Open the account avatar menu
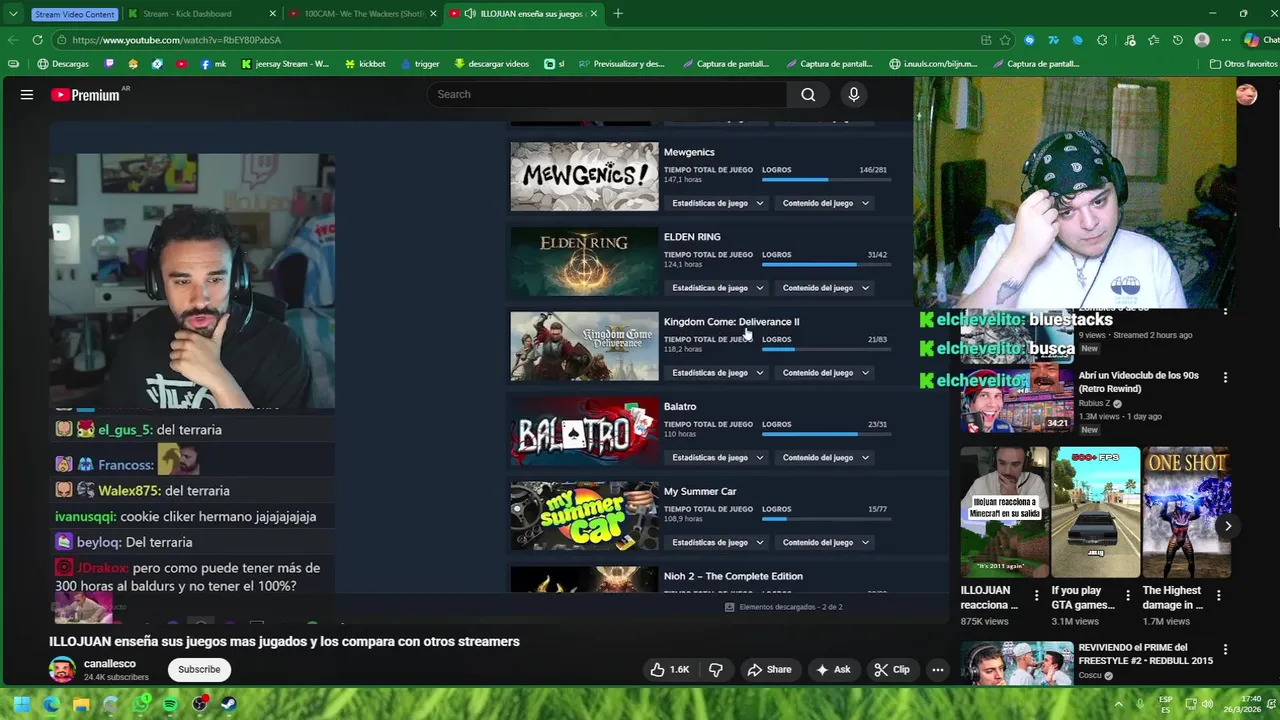Viewport: 1280px width, 720px height. (x=1246, y=95)
